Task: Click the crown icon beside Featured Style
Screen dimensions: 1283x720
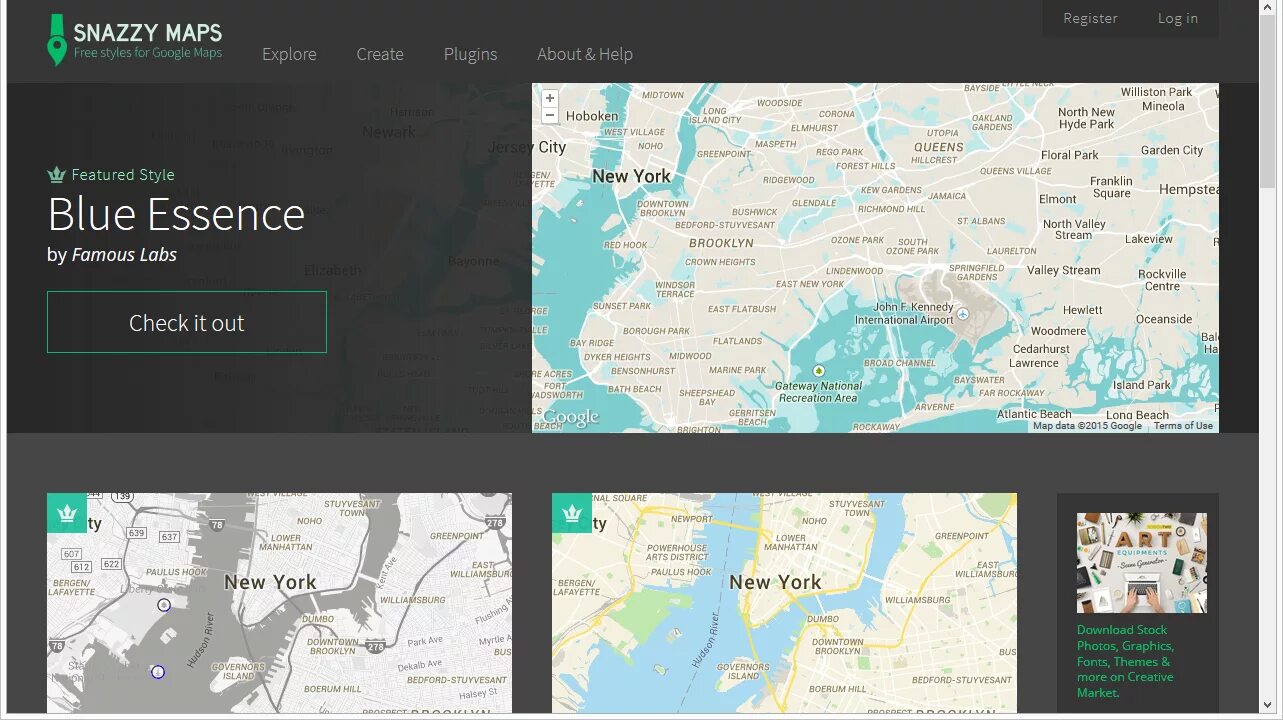Action: (56, 175)
